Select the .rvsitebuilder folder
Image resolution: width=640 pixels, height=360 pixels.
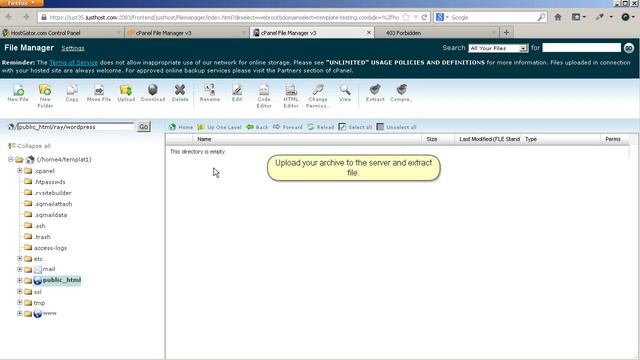click(x=53, y=193)
